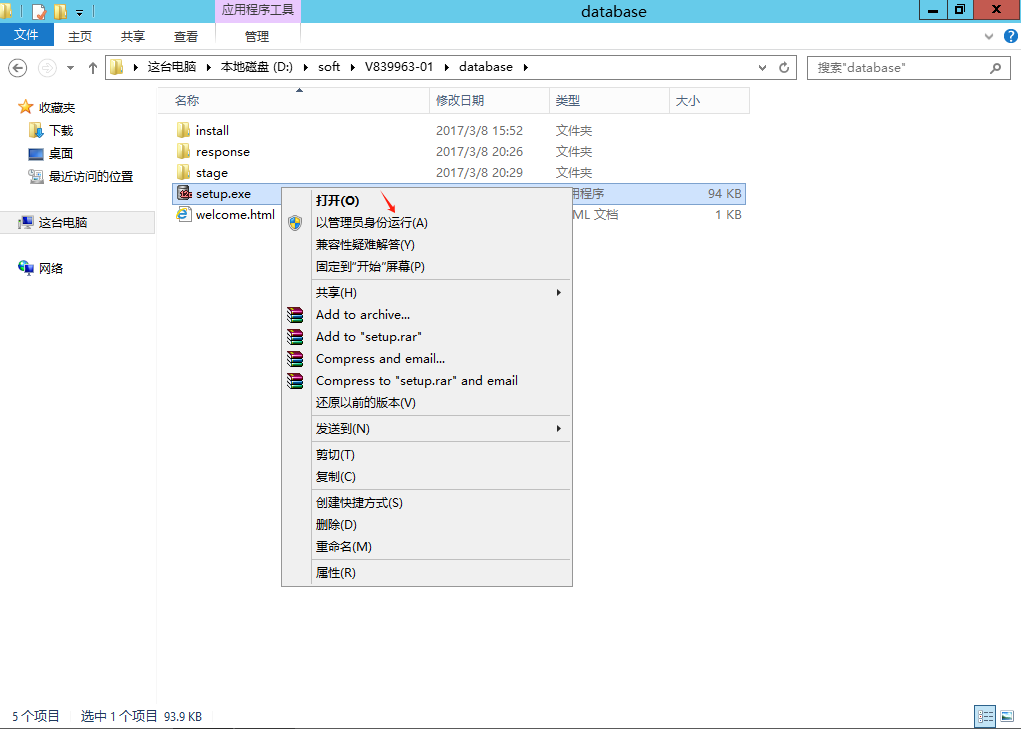Open 下载 in the navigation pane
This screenshot has width=1021, height=729.
61,130
